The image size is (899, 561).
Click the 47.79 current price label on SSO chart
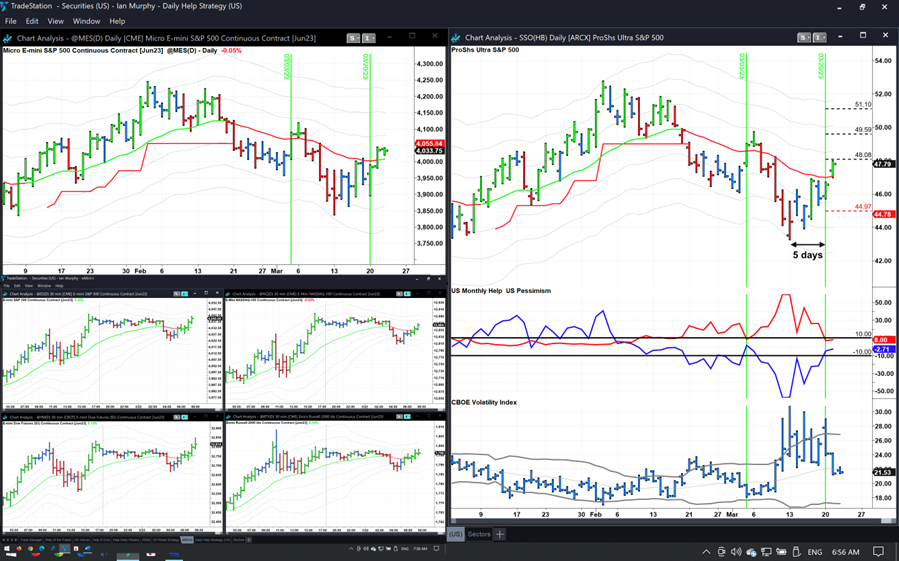click(x=882, y=164)
